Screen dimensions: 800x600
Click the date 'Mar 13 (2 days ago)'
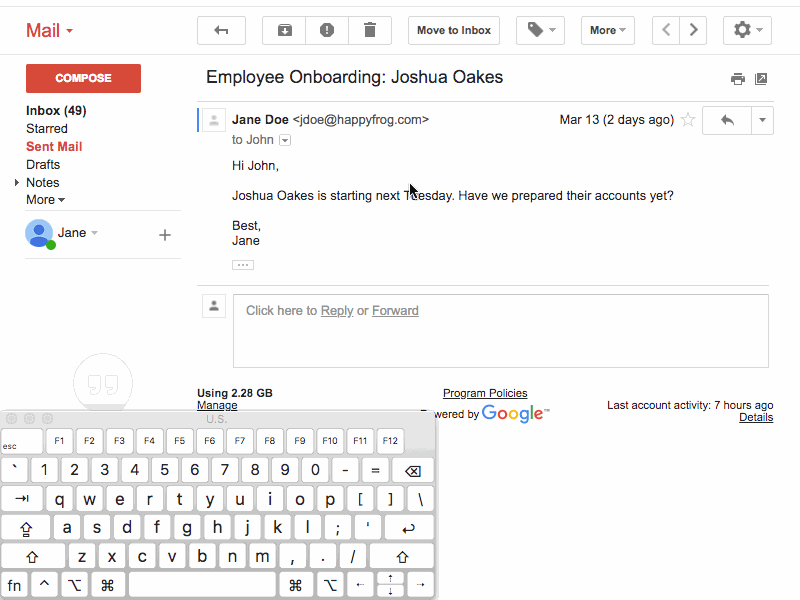[x=616, y=120]
